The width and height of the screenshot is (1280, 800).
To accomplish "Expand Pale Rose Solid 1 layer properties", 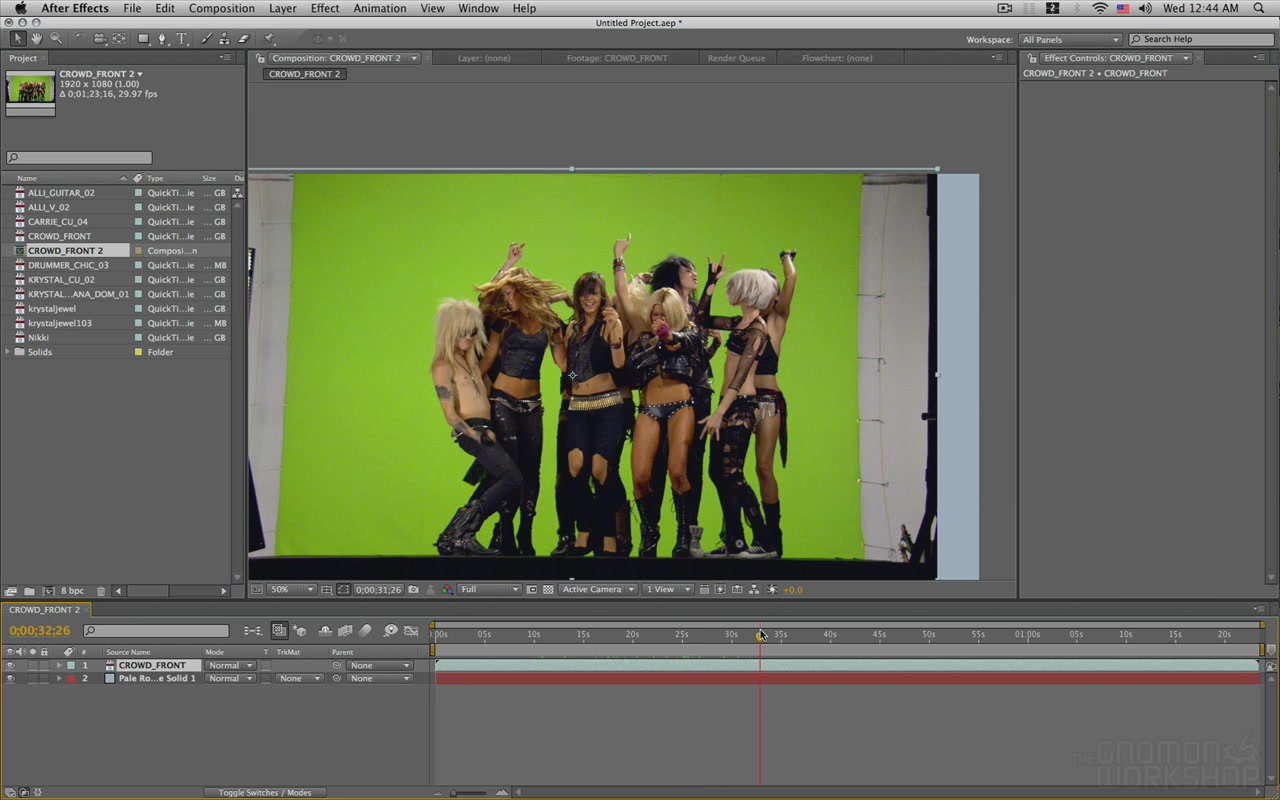I will [59, 678].
